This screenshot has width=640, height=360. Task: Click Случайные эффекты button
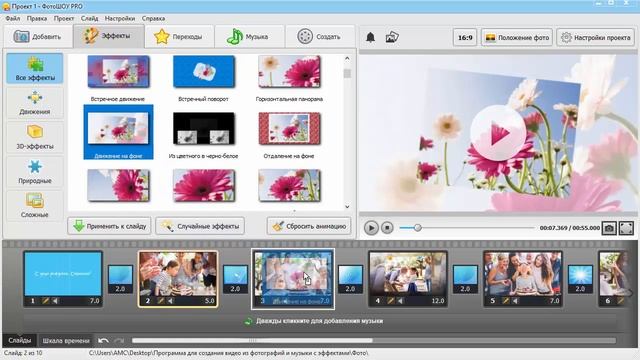(200, 226)
